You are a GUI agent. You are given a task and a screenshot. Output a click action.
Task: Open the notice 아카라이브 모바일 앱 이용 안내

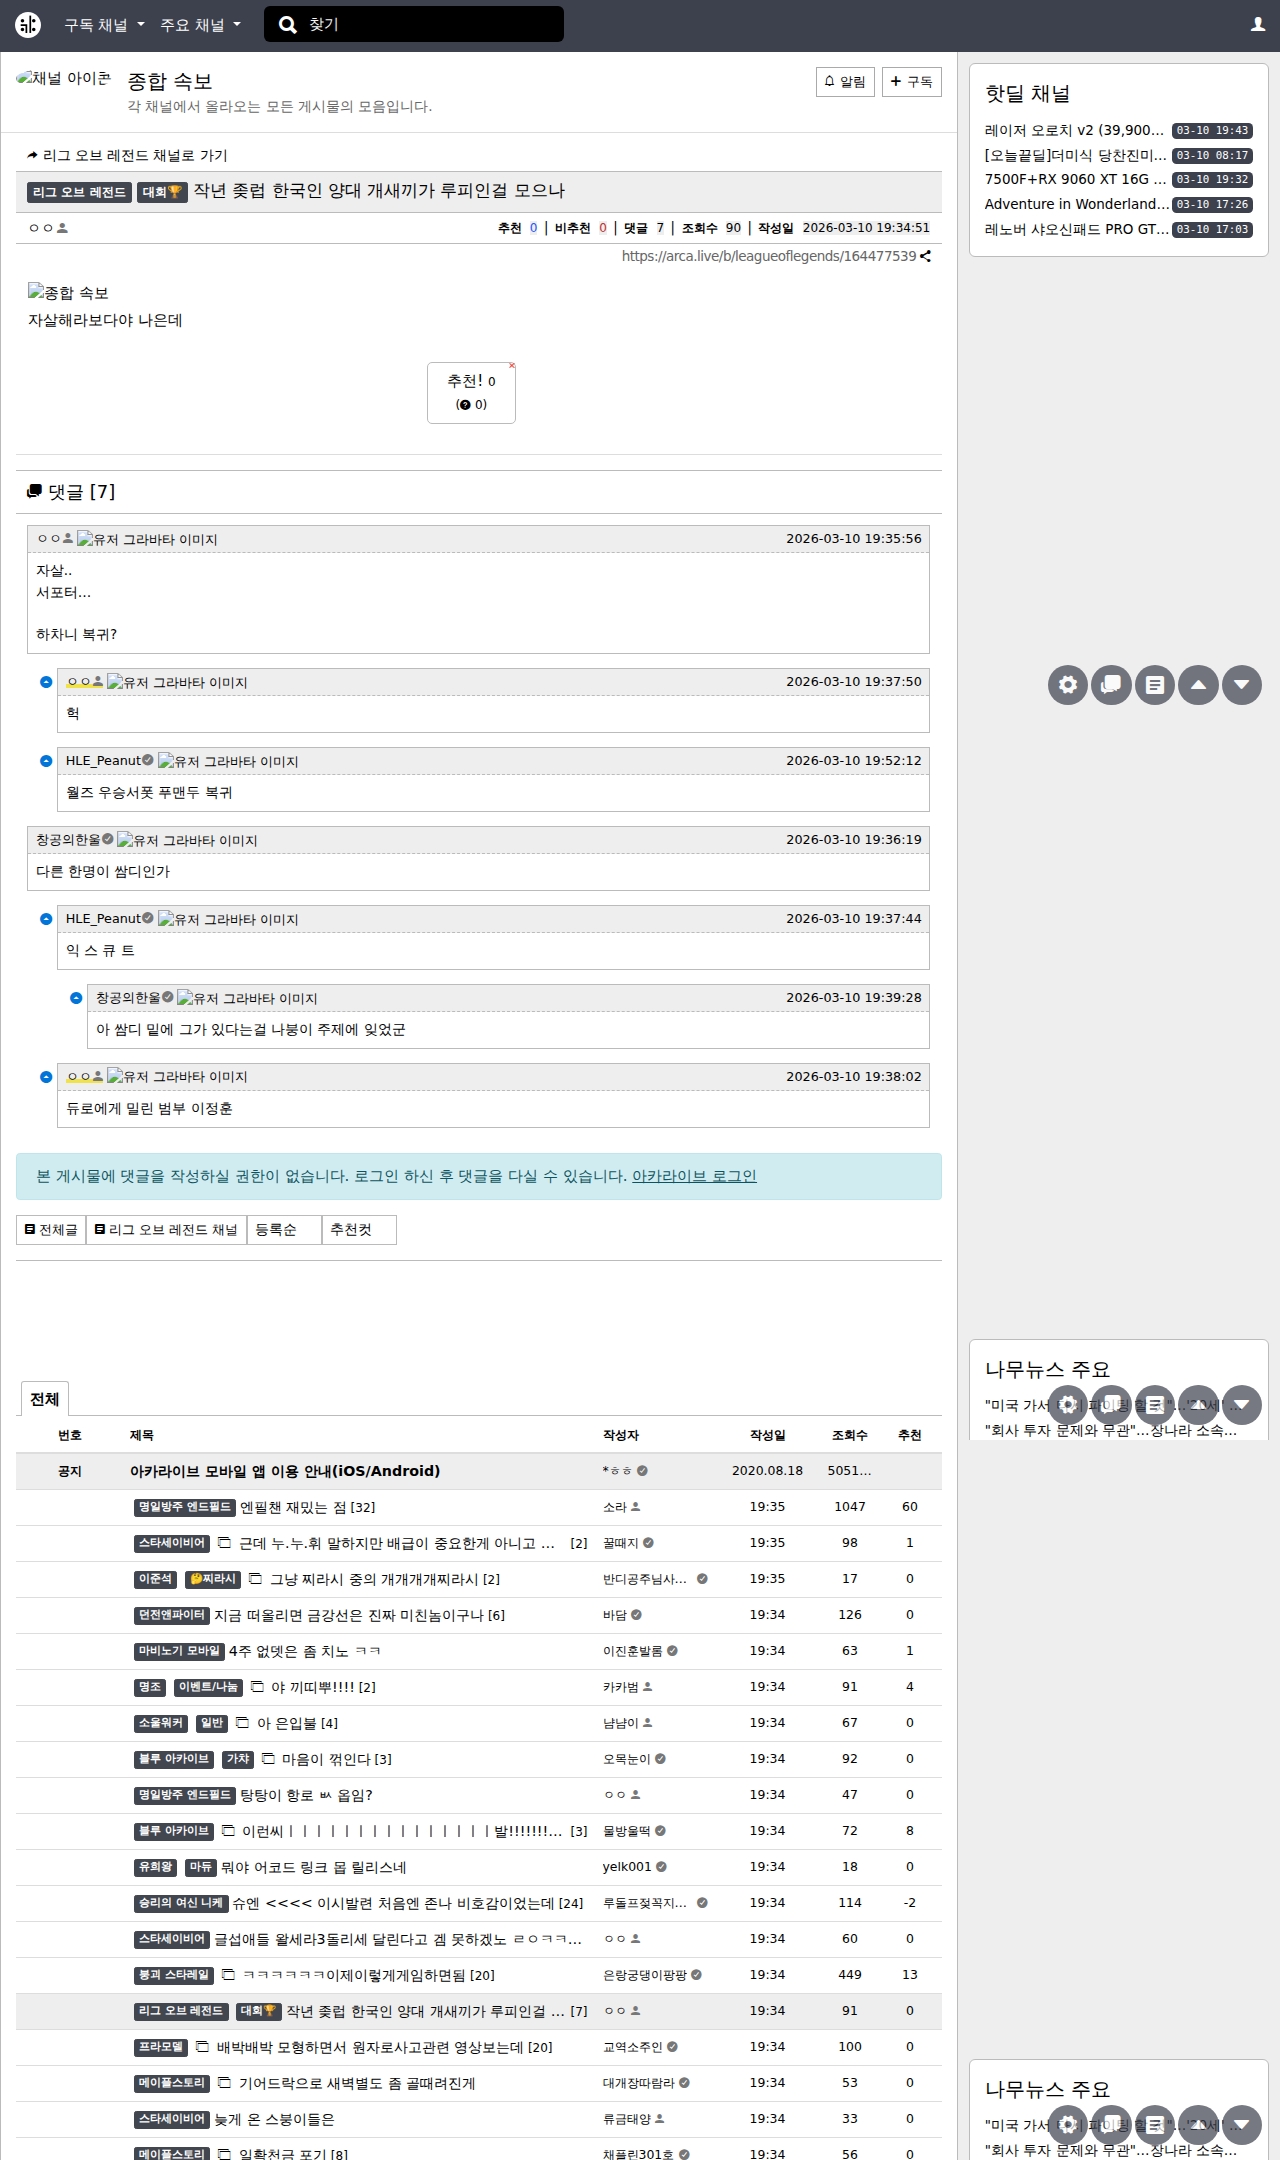tap(285, 1471)
